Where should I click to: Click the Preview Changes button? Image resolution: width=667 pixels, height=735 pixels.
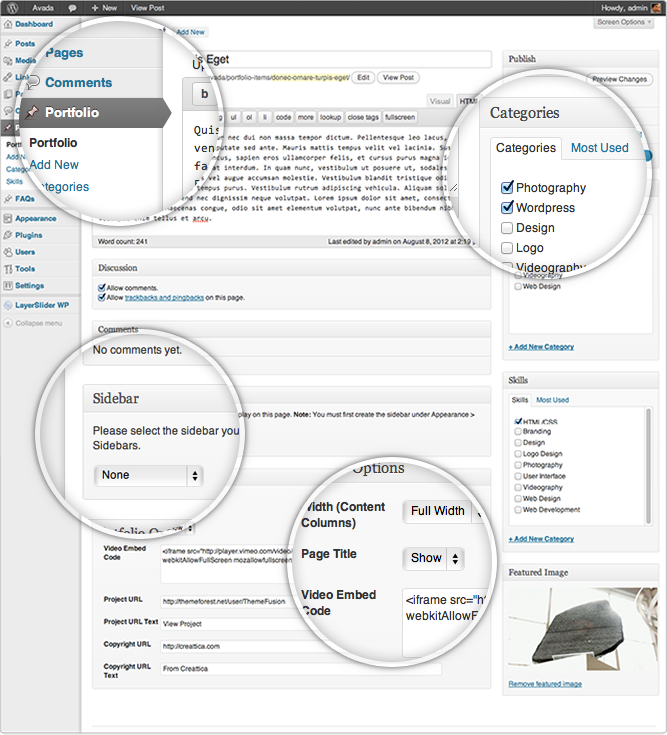click(x=619, y=79)
